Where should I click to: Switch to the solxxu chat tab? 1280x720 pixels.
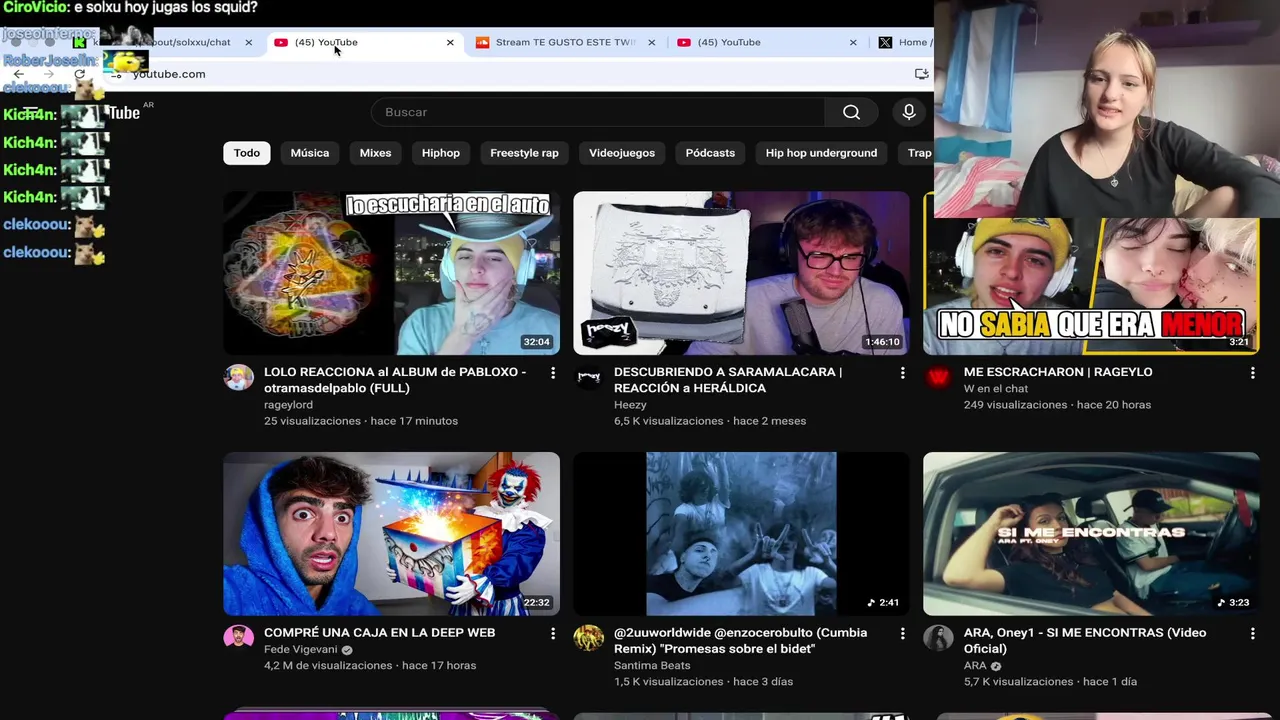point(165,42)
